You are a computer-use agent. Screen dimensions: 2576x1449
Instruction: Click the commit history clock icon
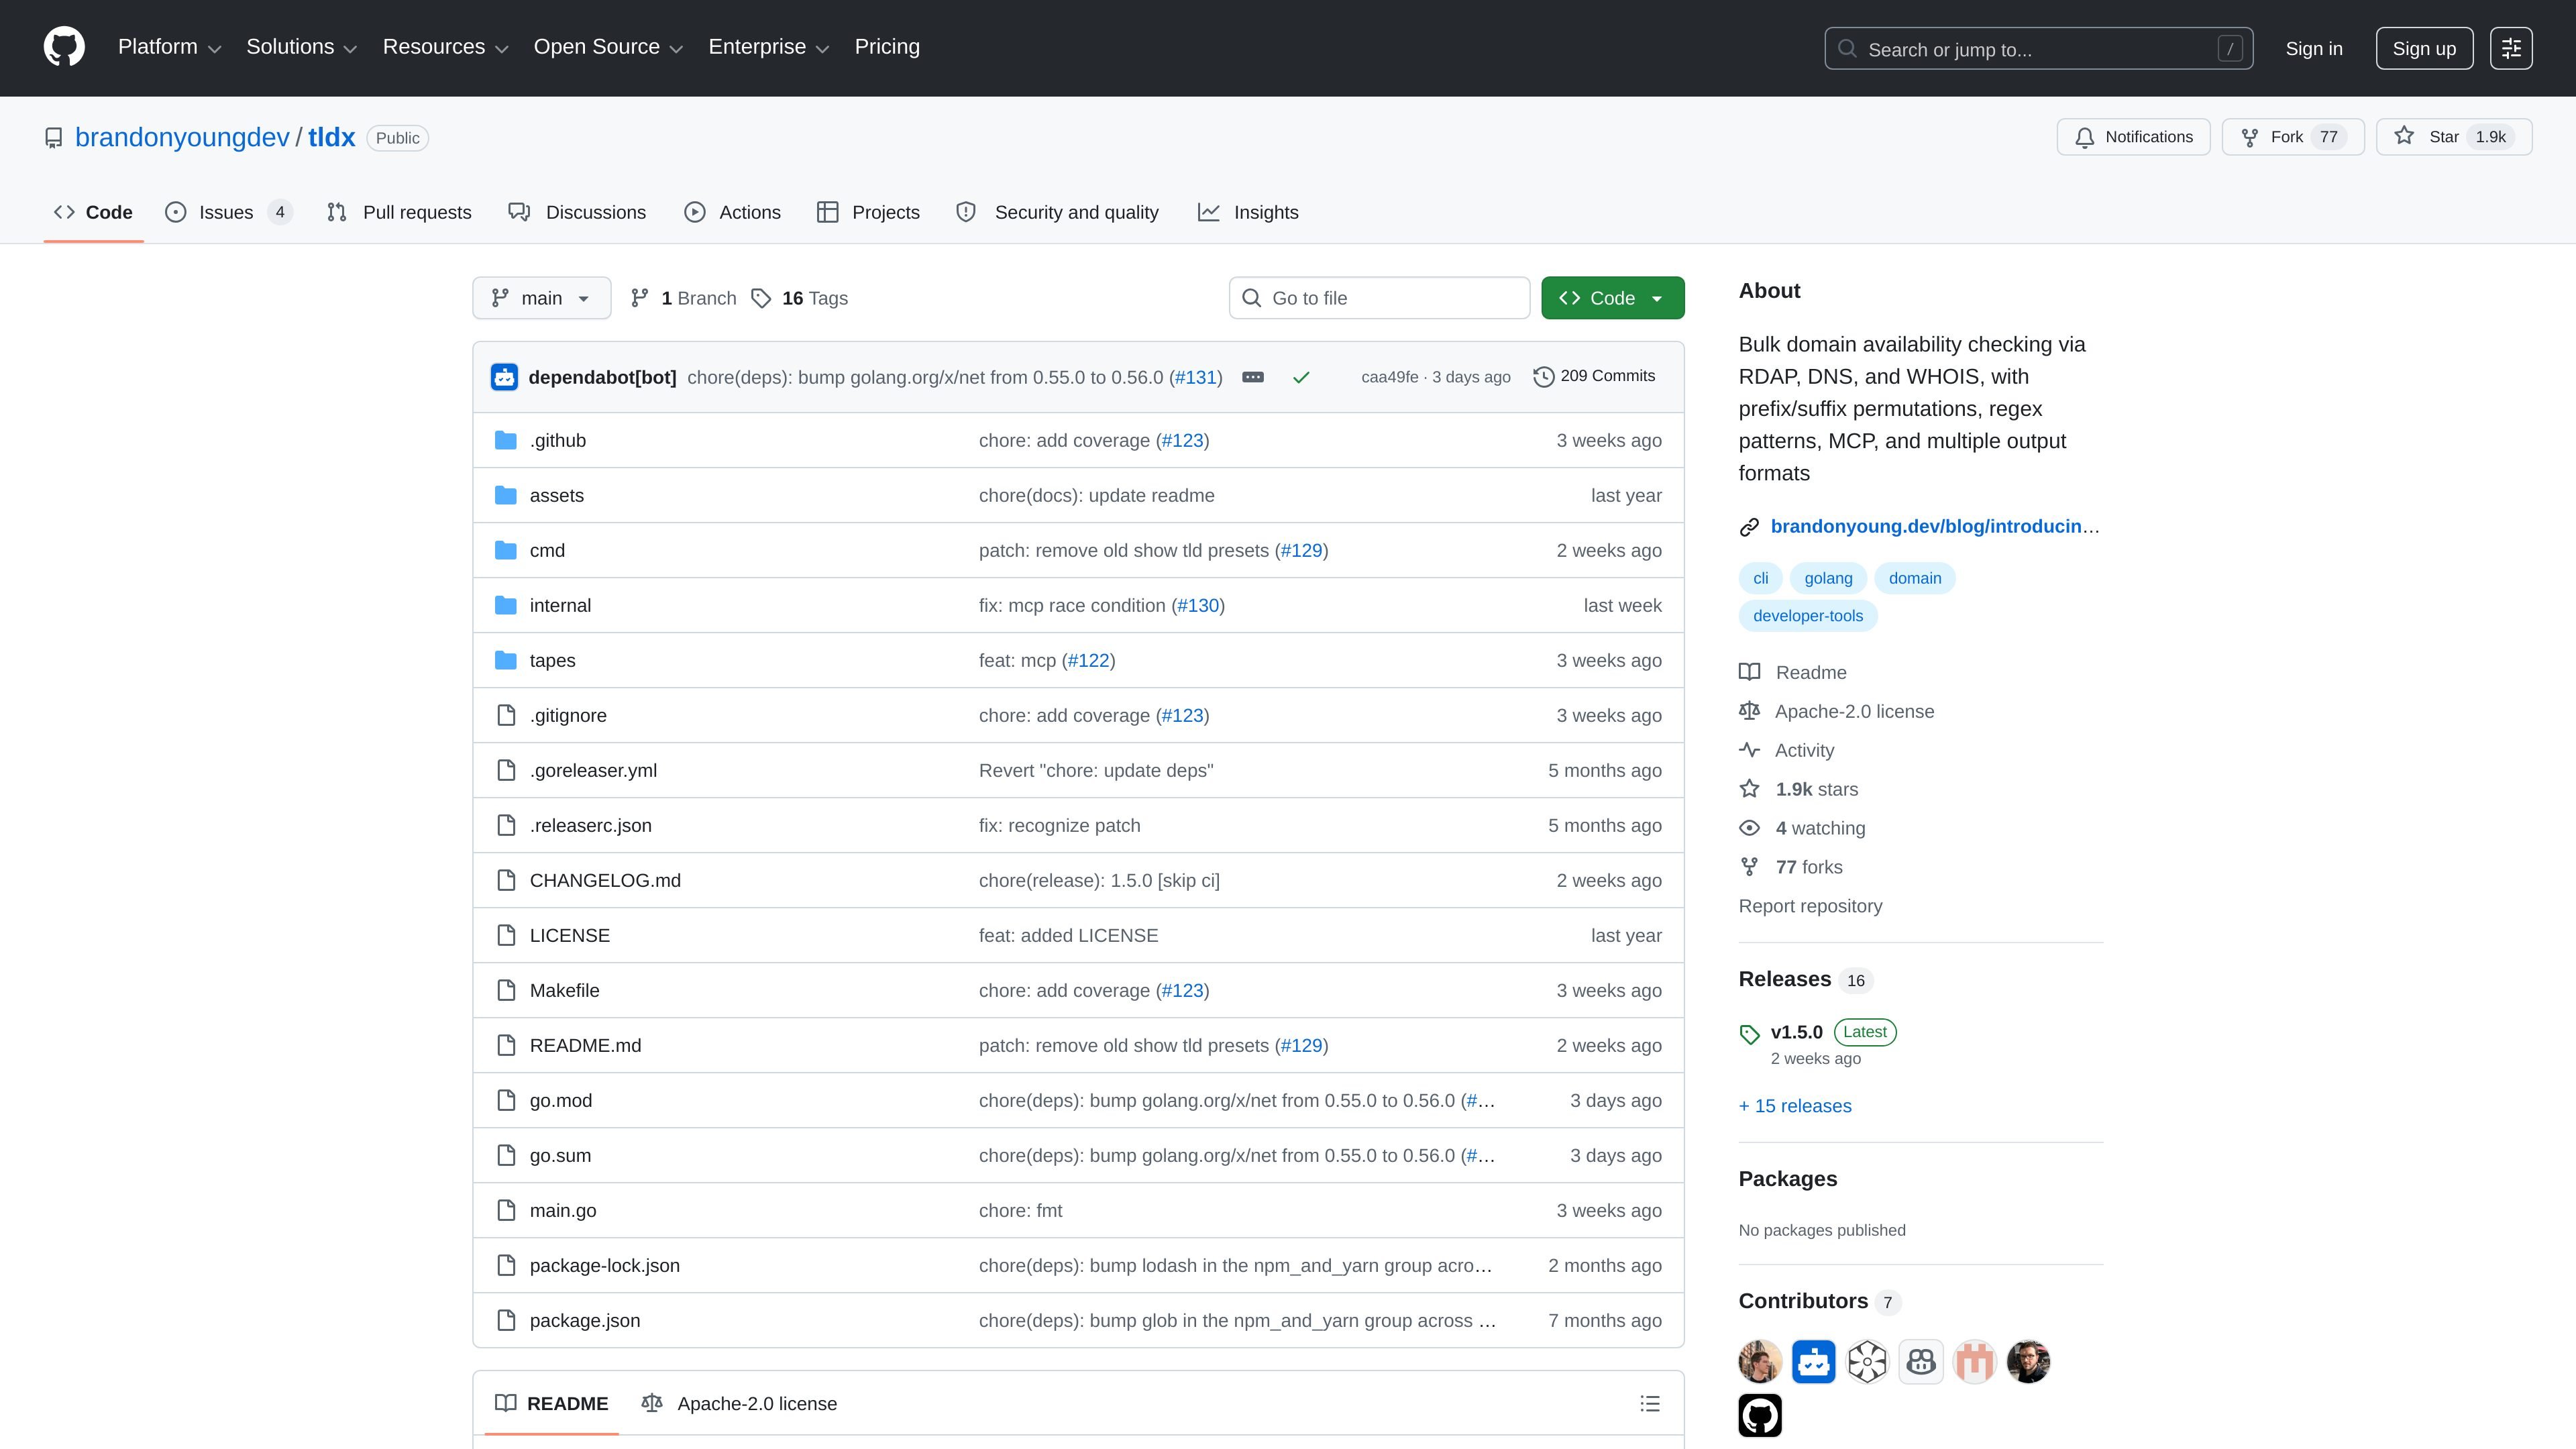point(1544,377)
